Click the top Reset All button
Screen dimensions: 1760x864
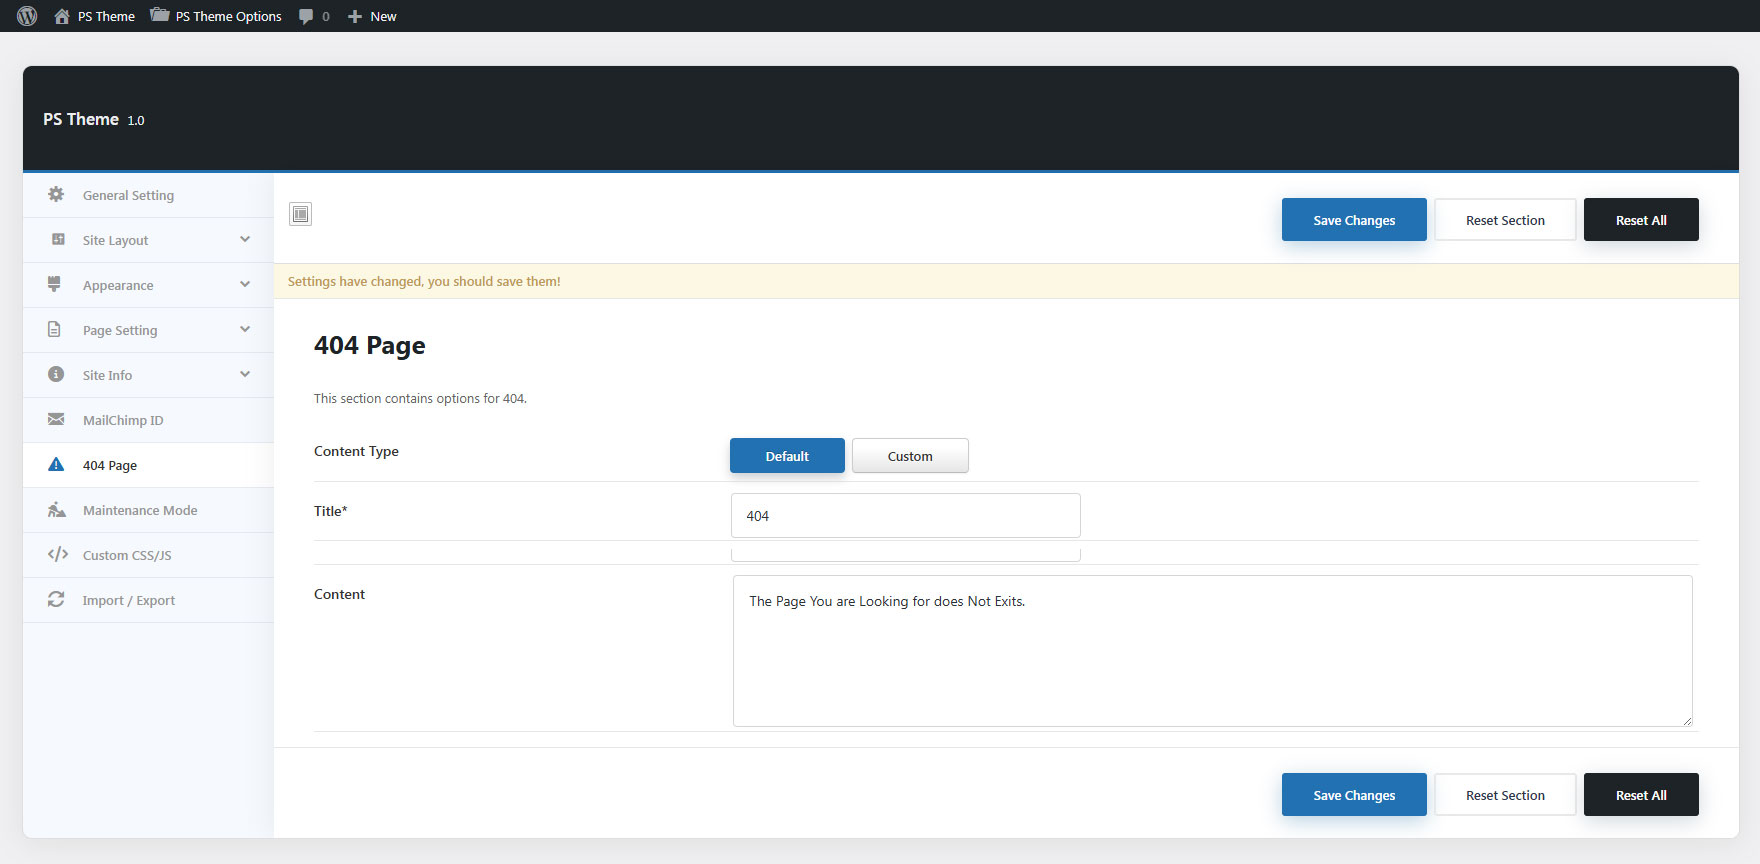click(x=1640, y=220)
